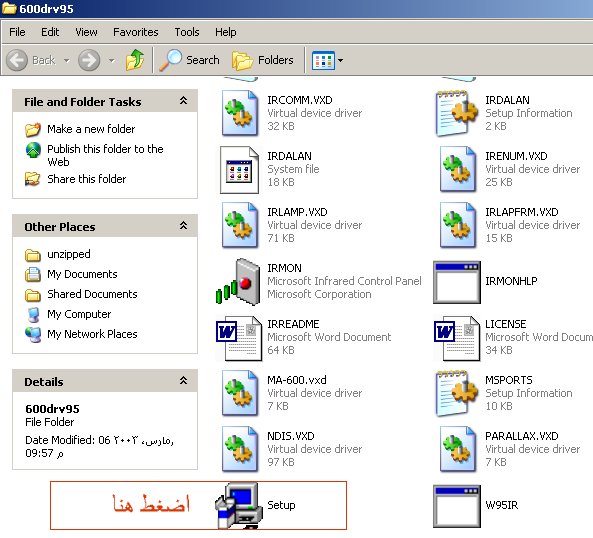Screen dimensions: 593x538
Task: Open the Views dropdown arrow
Action: pyautogui.click(x=340, y=60)
